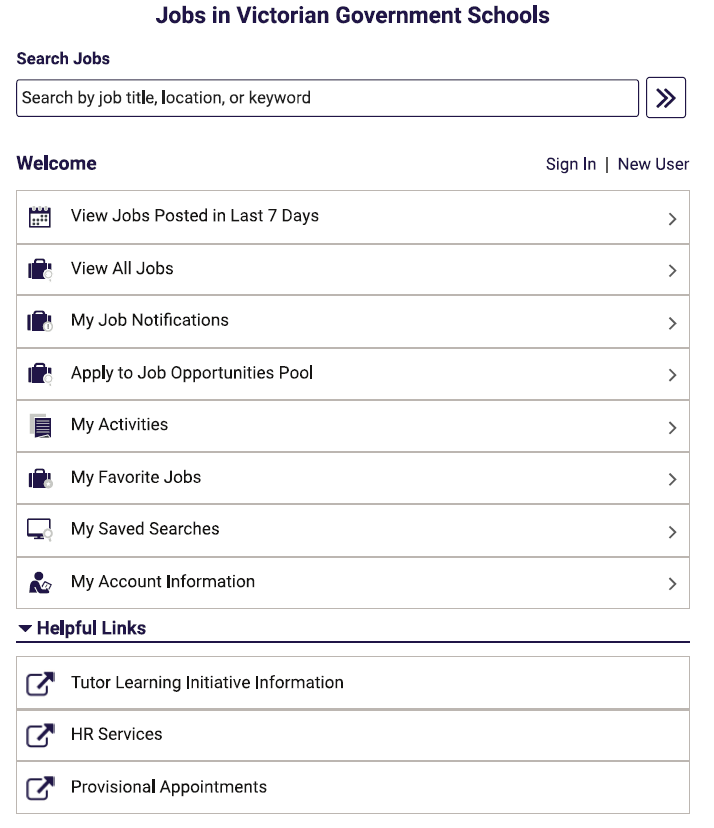Click the document icon beside My Activities

tap(41, 426)
